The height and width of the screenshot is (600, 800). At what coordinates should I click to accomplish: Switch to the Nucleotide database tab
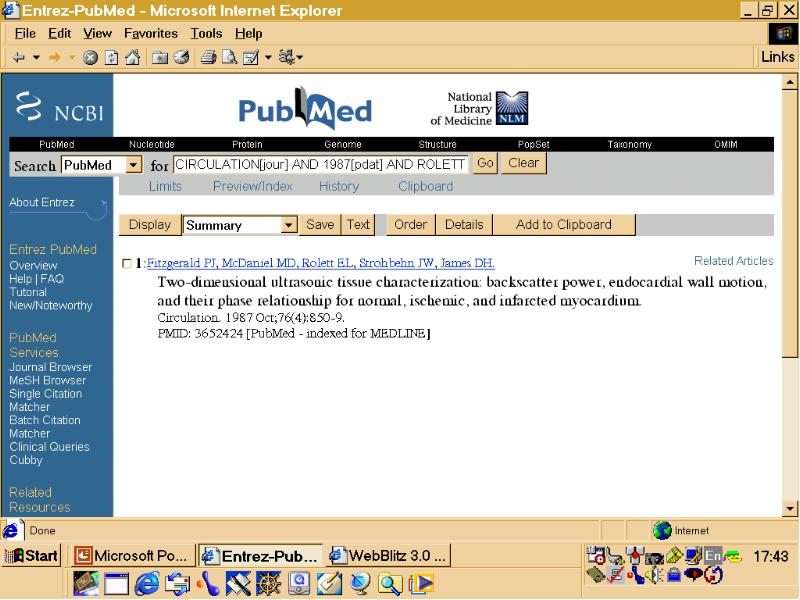152,144
